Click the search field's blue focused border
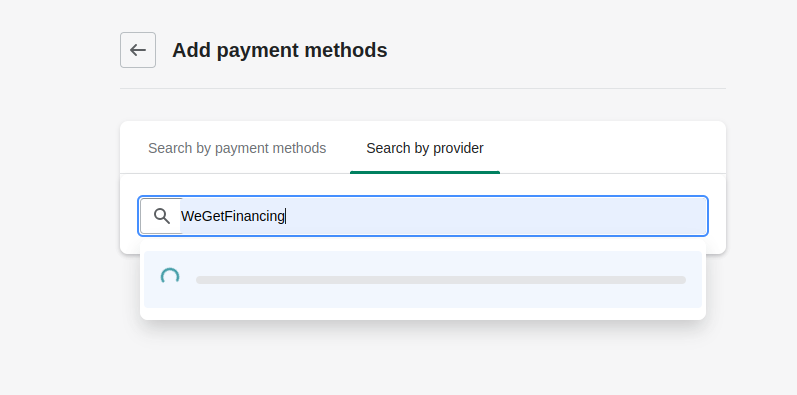 pyautogui.click(x=423, y=197)
